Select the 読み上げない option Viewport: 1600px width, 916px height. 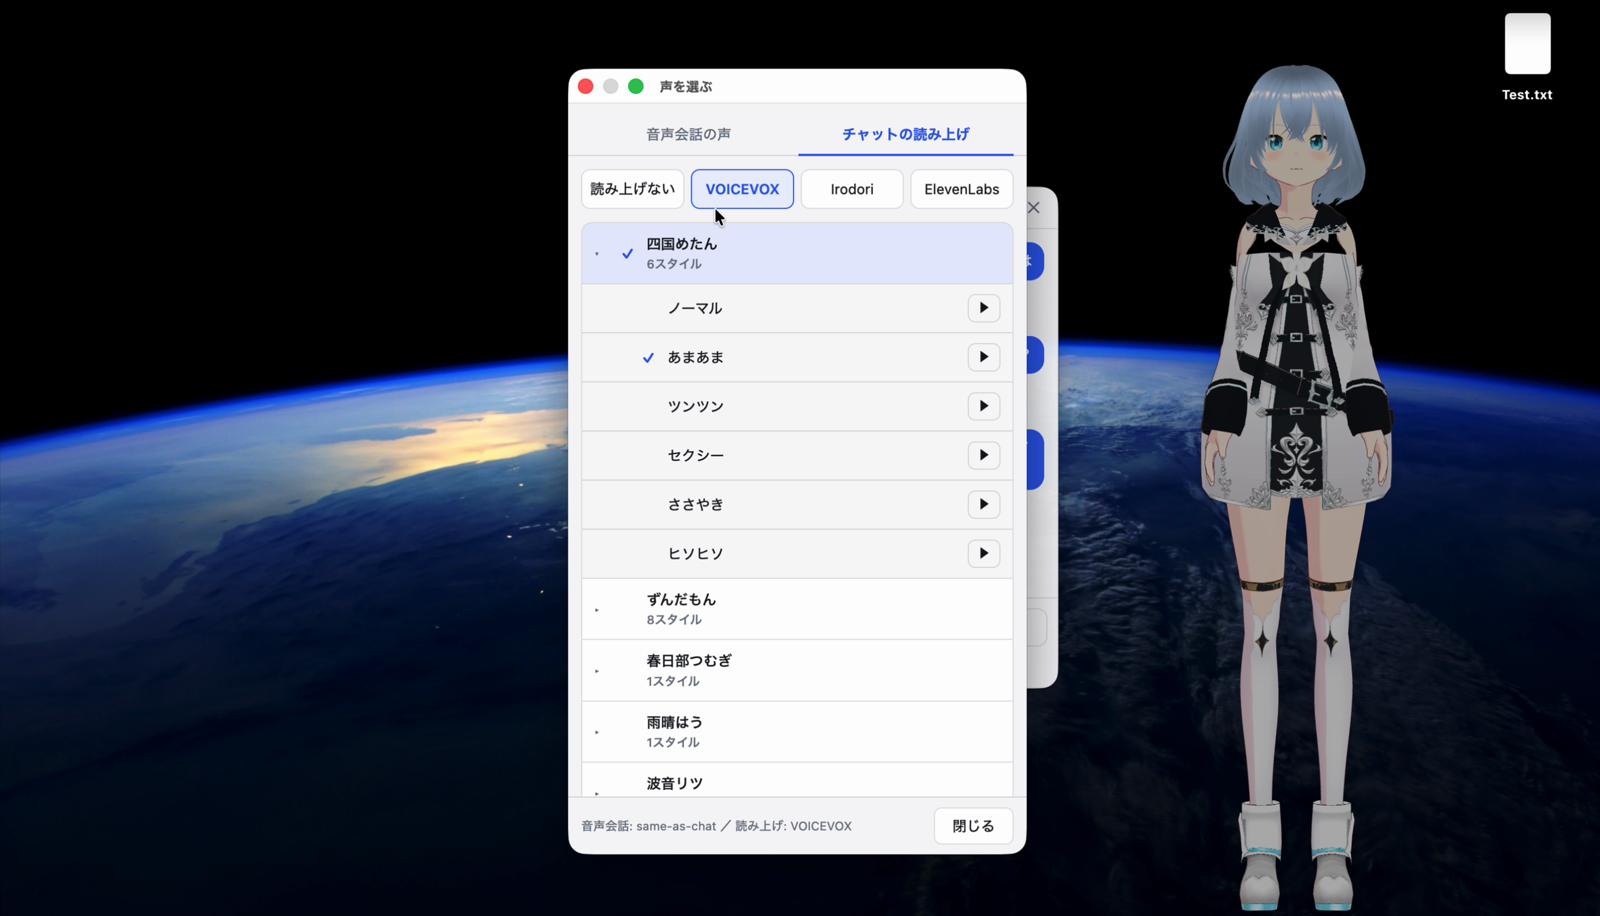click(x=632, y=189)
